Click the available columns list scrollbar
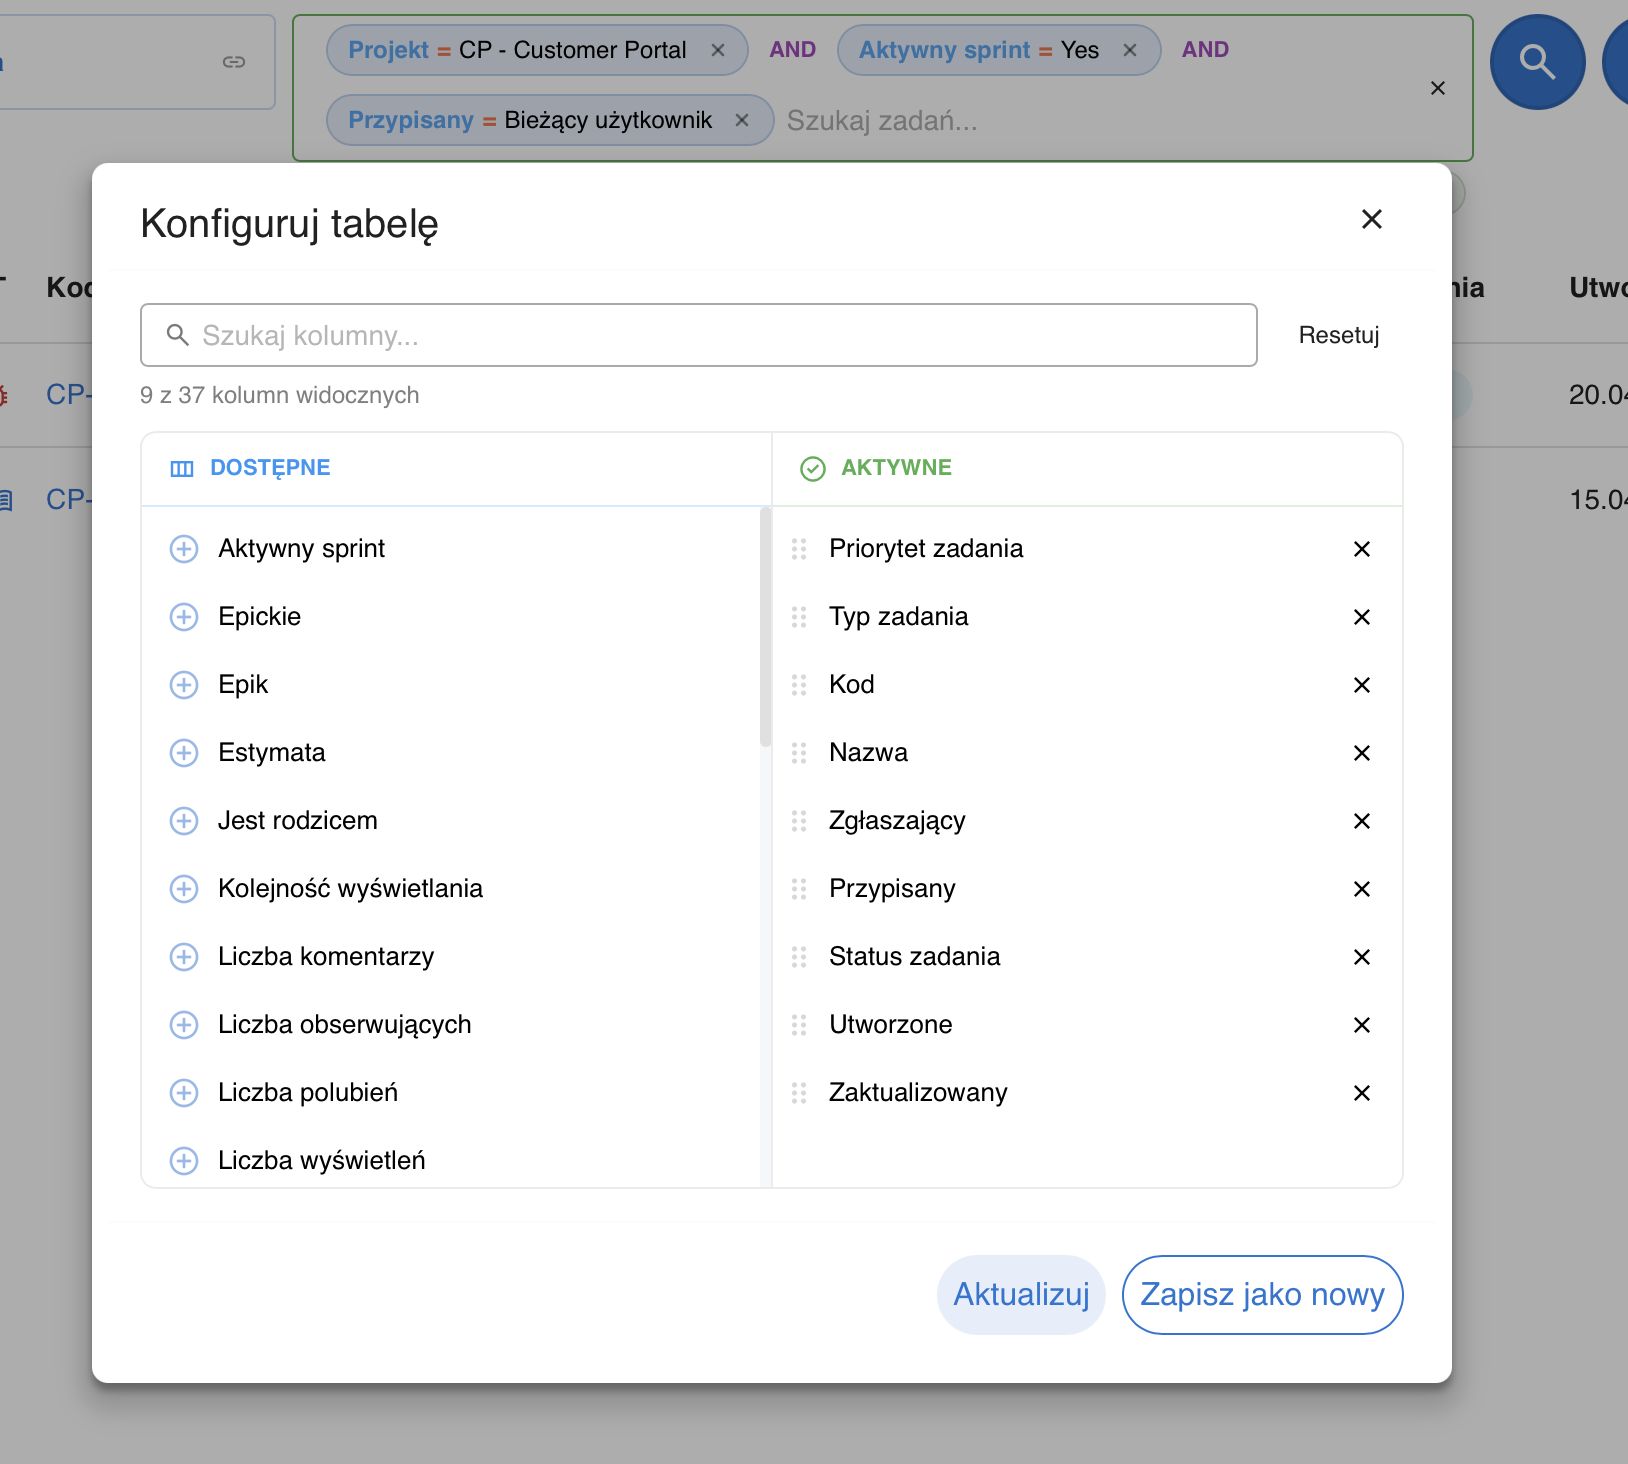The width and height of the screenshot is (1628, 1464). click(766, 628)
